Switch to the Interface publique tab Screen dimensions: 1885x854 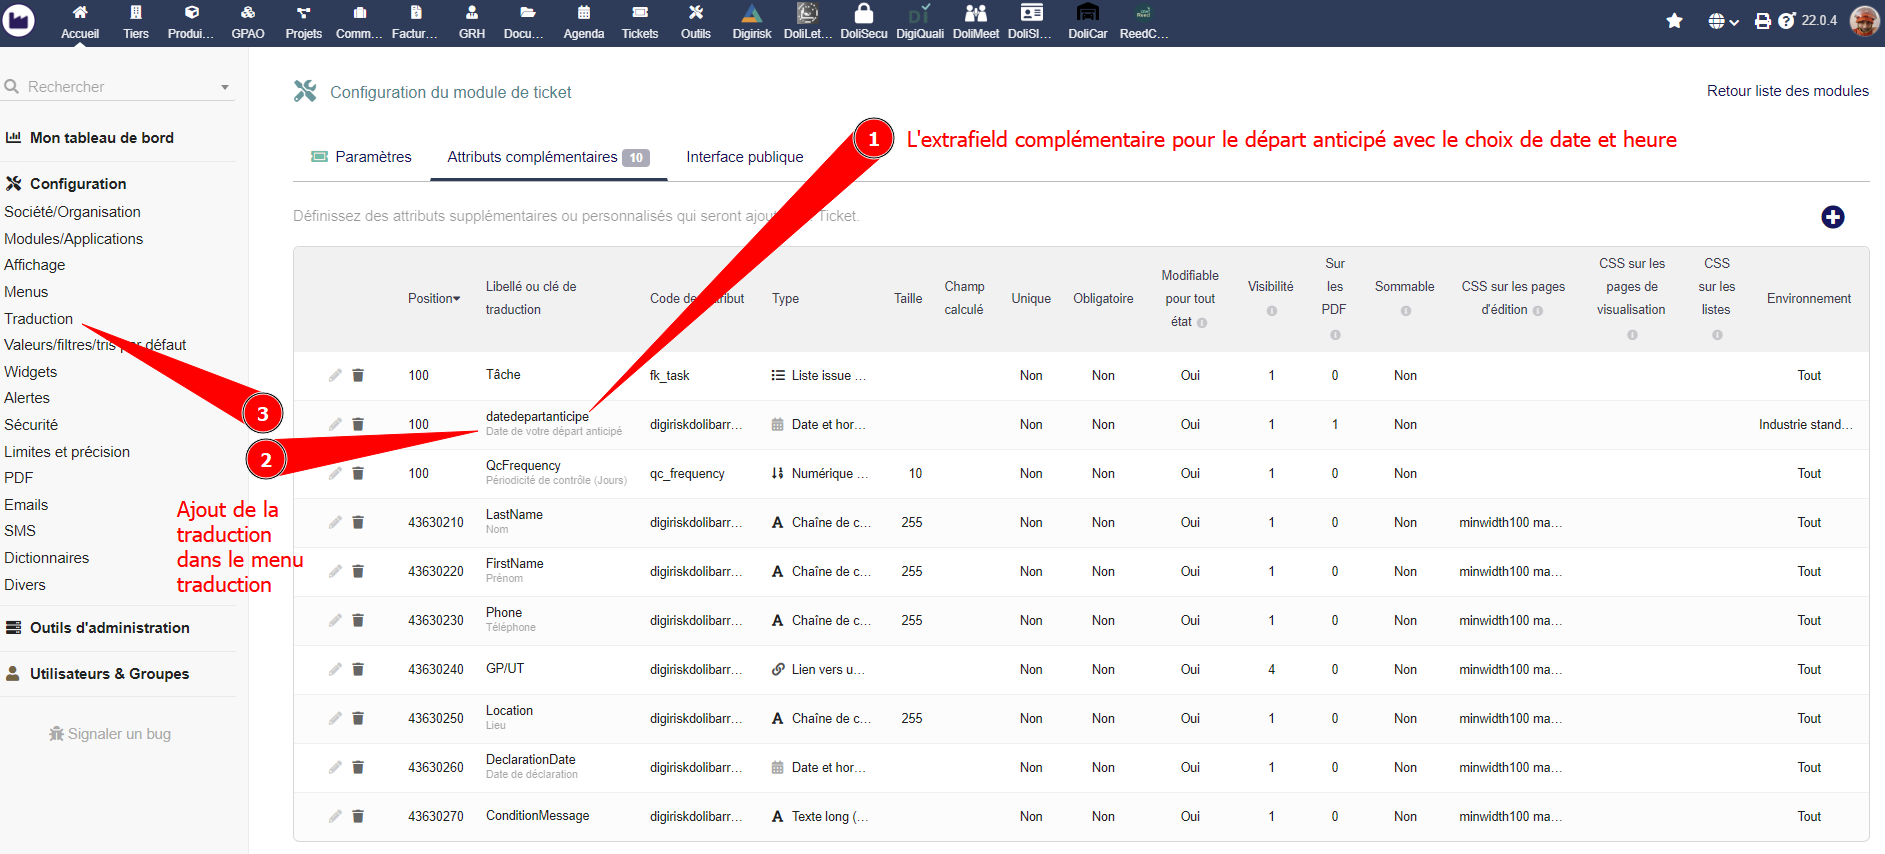[x=744, y=157]
